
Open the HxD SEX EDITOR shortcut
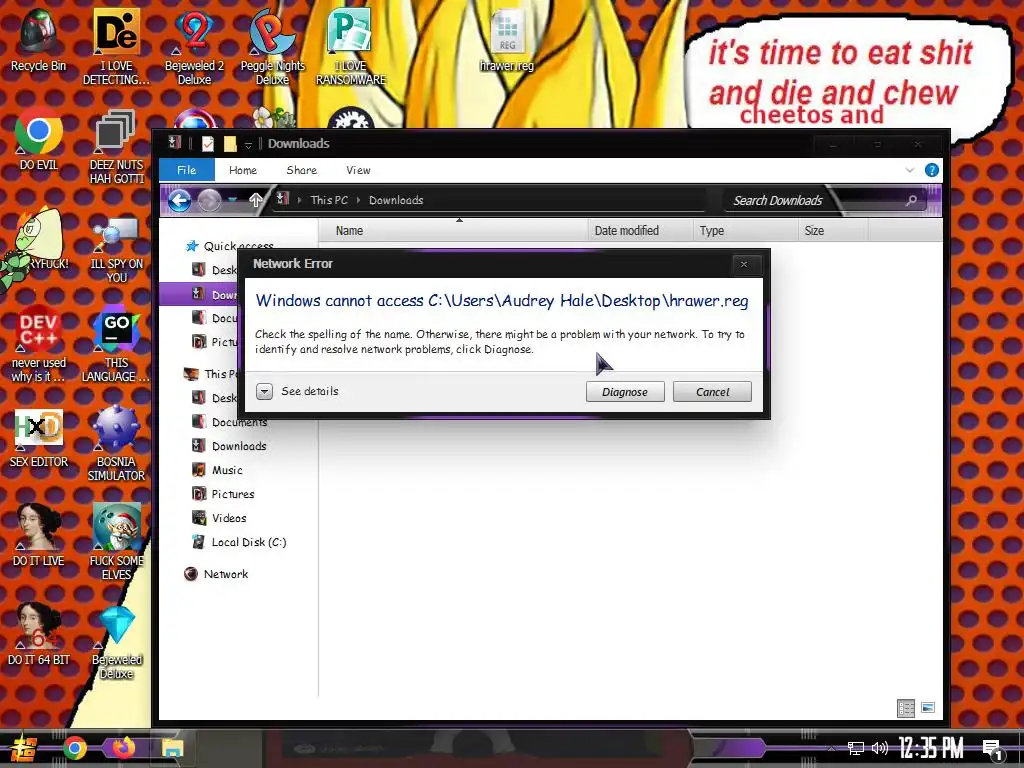39,438
